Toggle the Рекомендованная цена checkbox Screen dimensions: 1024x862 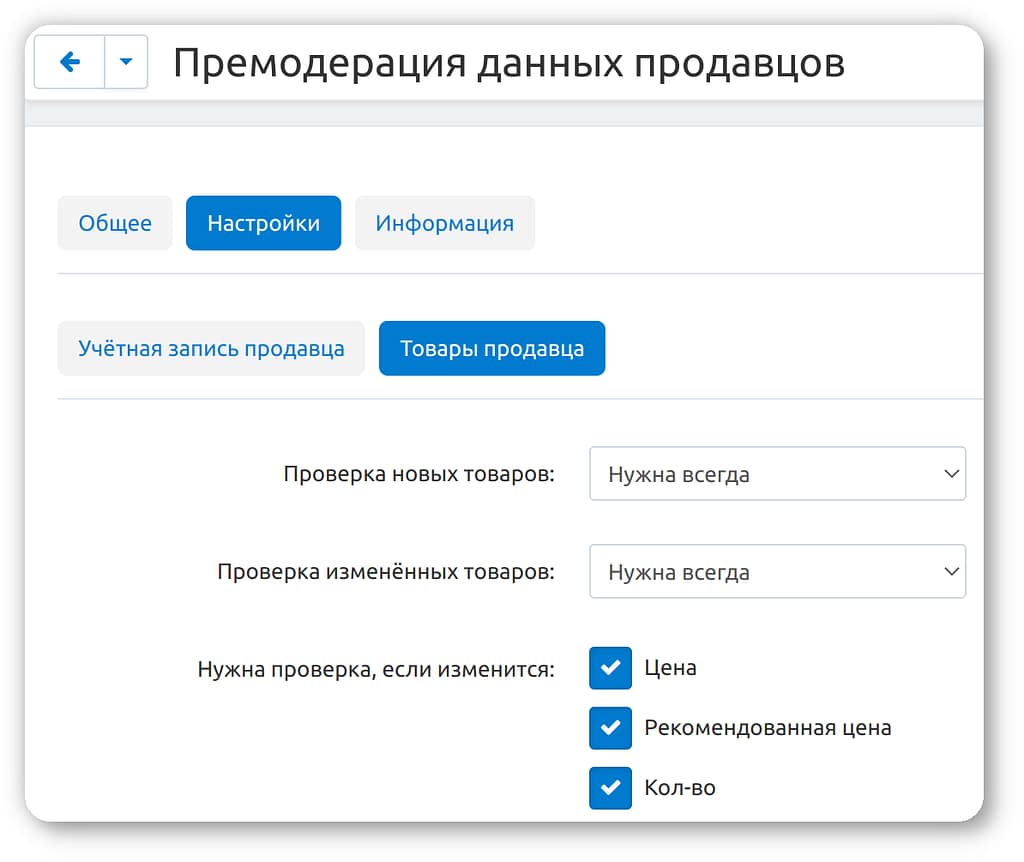[x=610, y=728]
